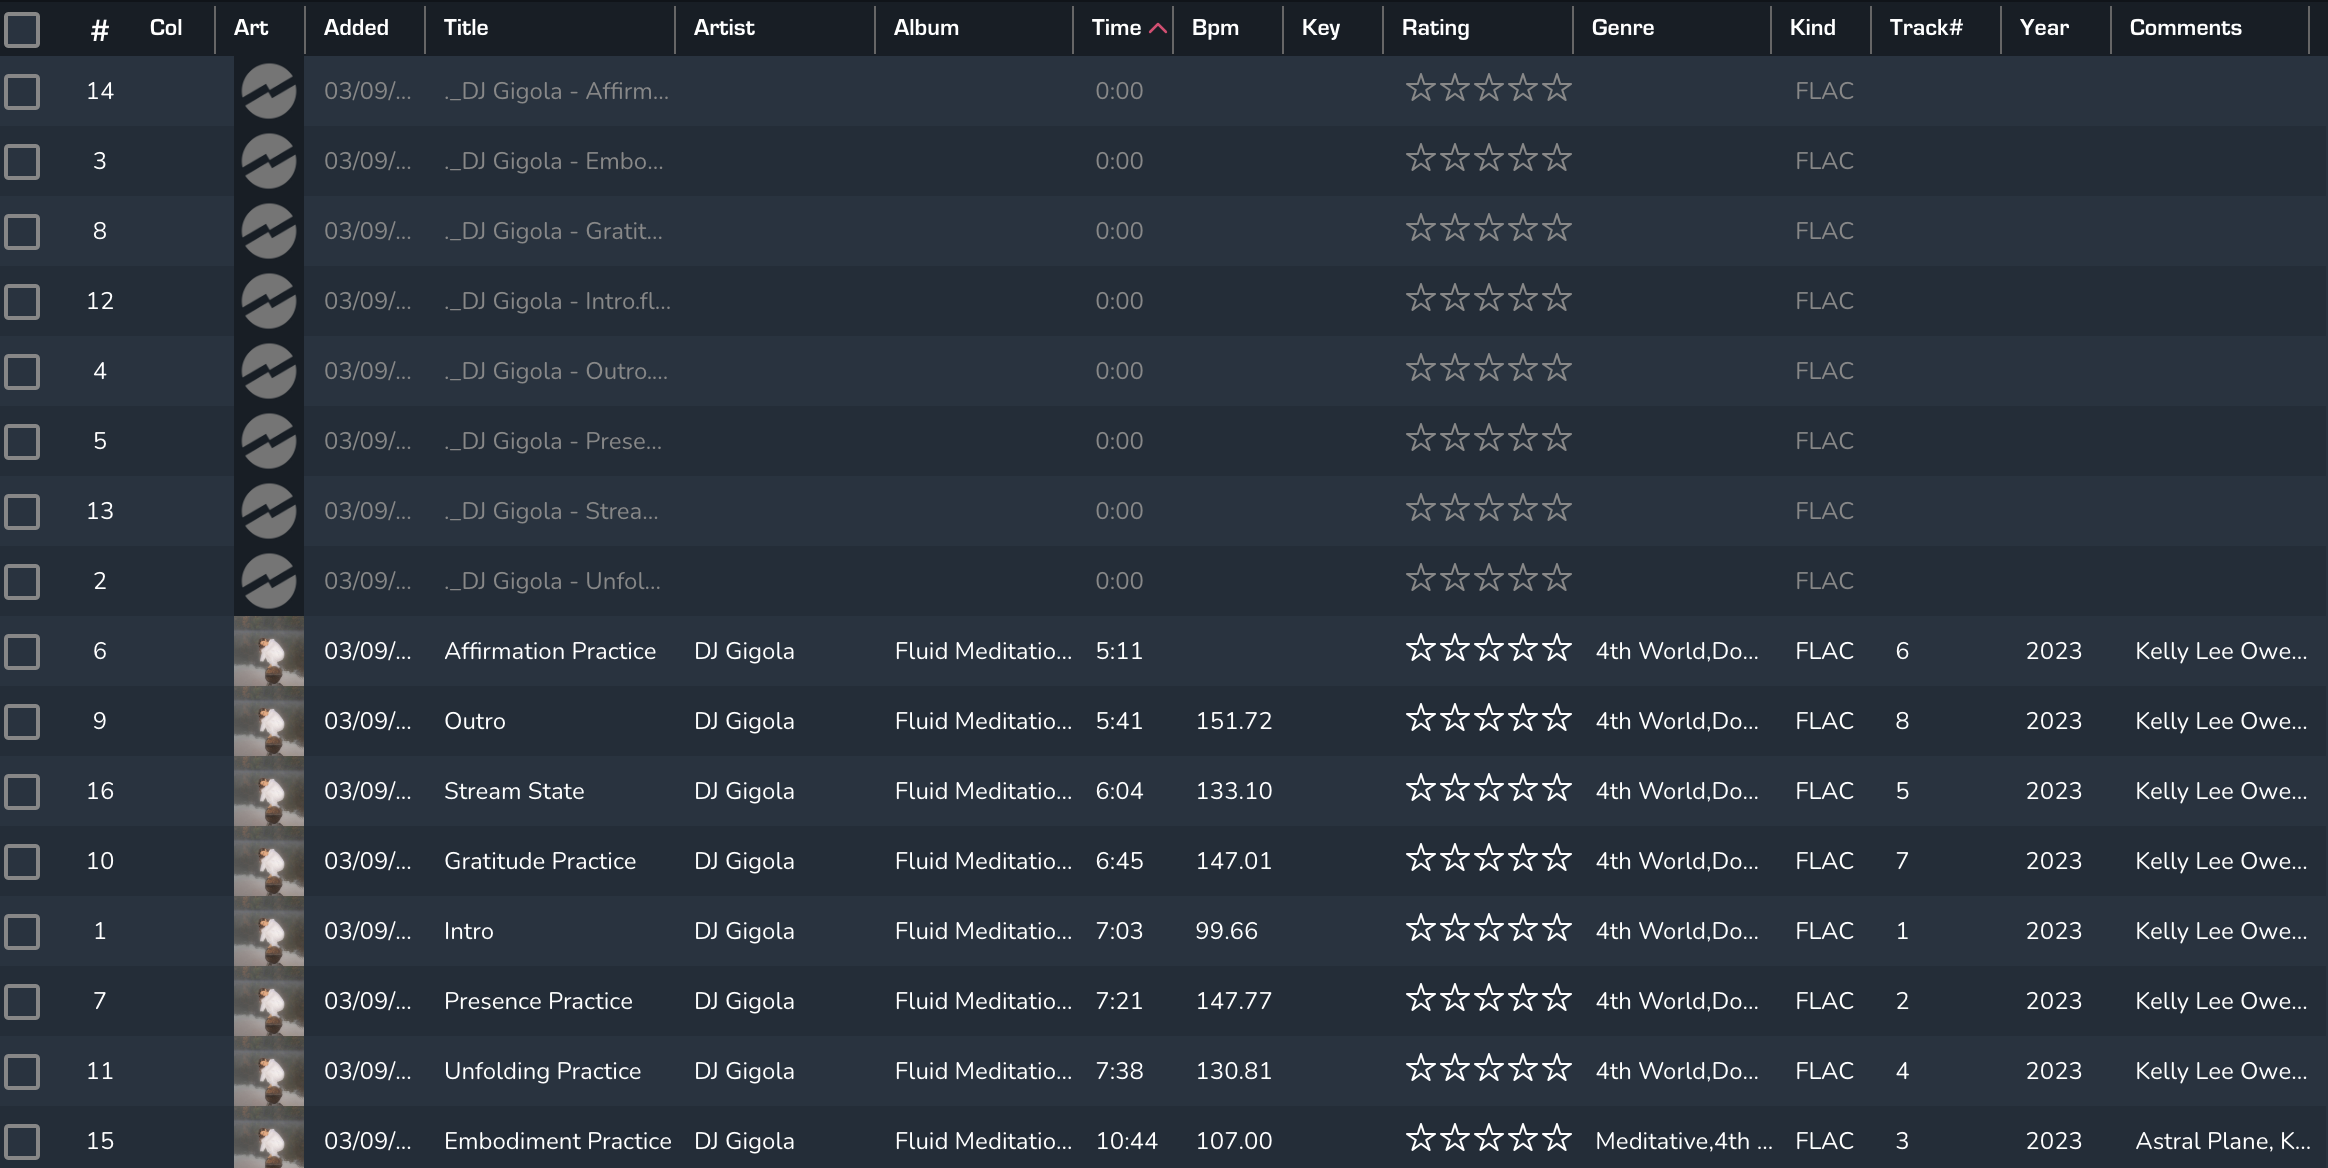Click Fluid Meditation album on Intro row
Image resolution: width=2328 pixels, height=1168 pixels.
pyautogui.click(x=982, y=931)
